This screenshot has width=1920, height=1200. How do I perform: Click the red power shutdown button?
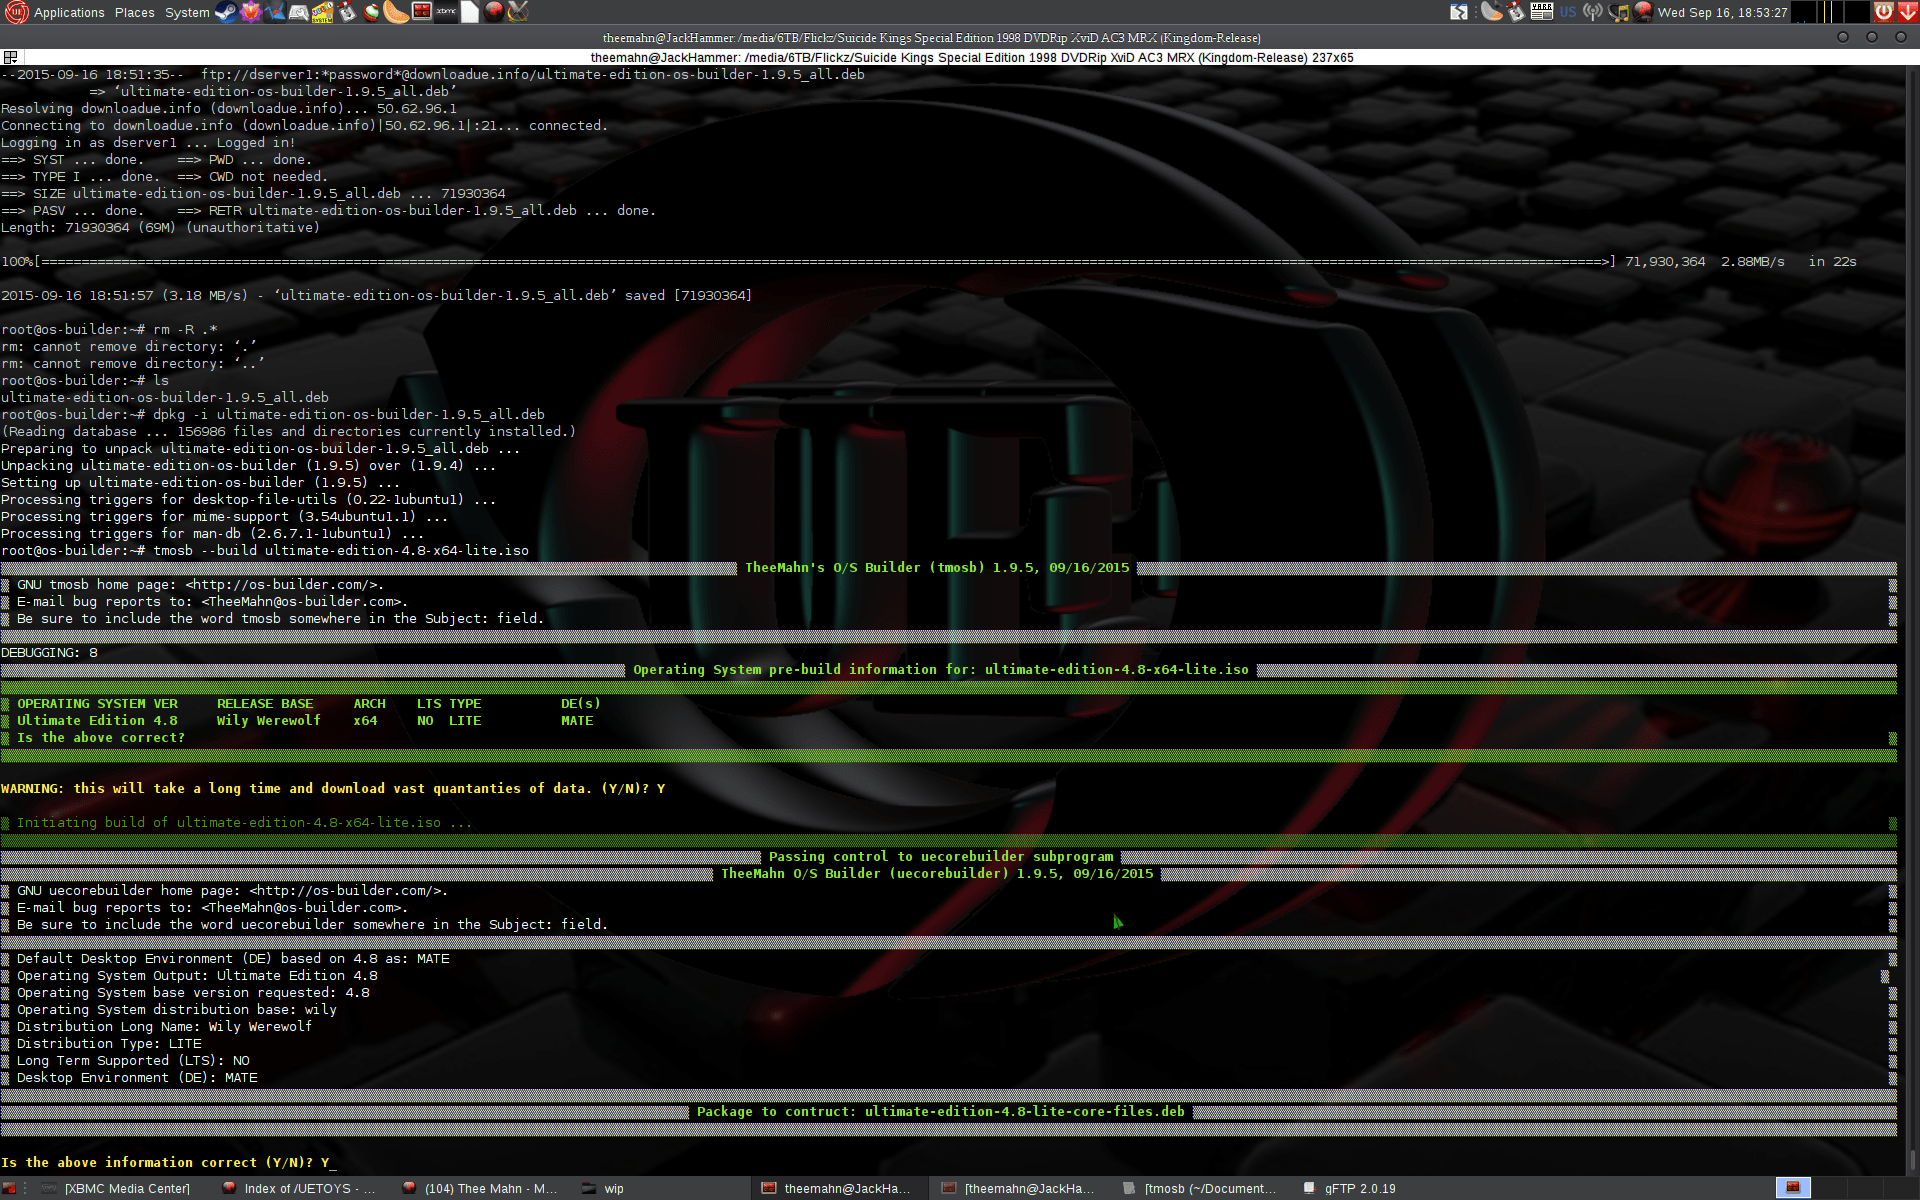pos(1883,12)
